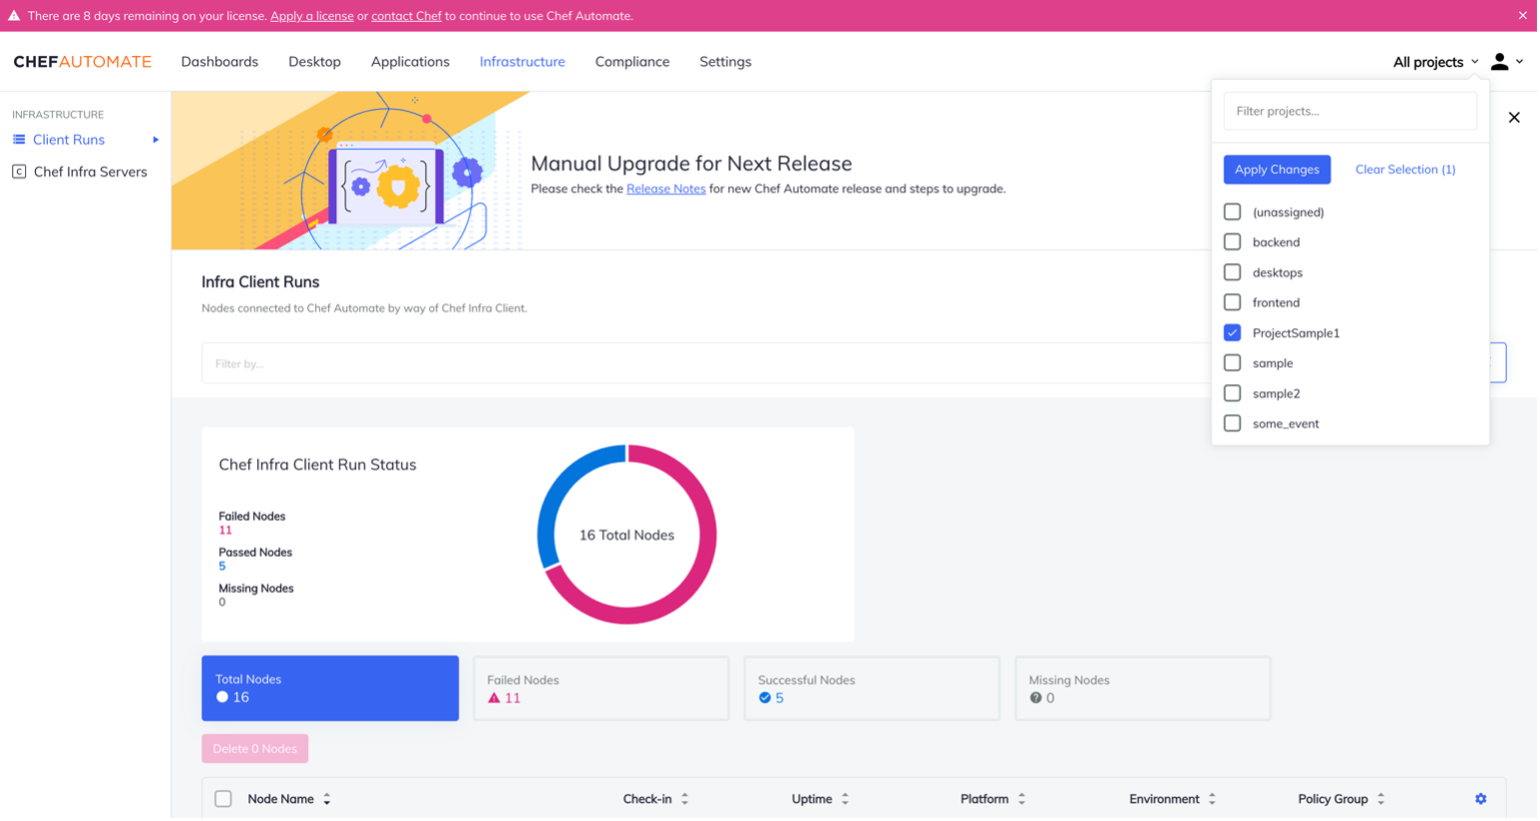Open the account chevron dropdown
Screen dimensions: 1540x821
click(1521, 62)
